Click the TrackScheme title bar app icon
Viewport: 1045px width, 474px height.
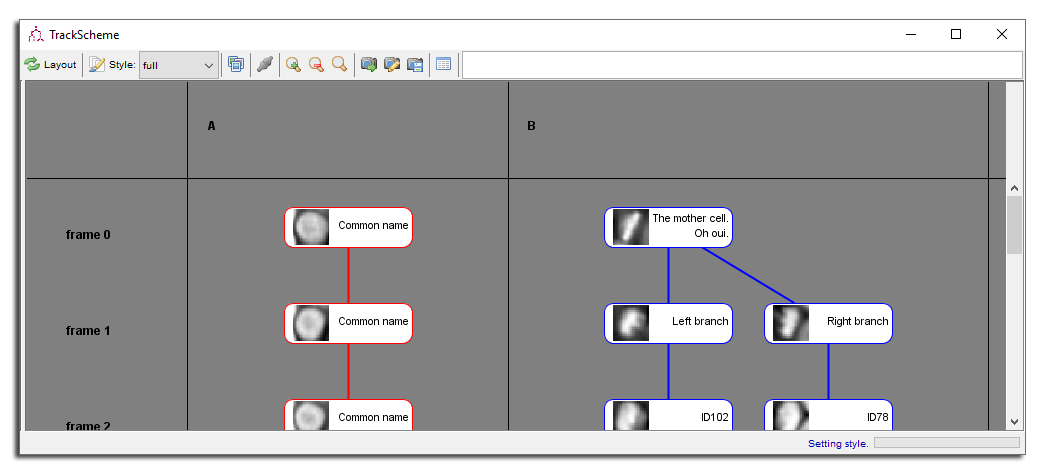(36, 35)
